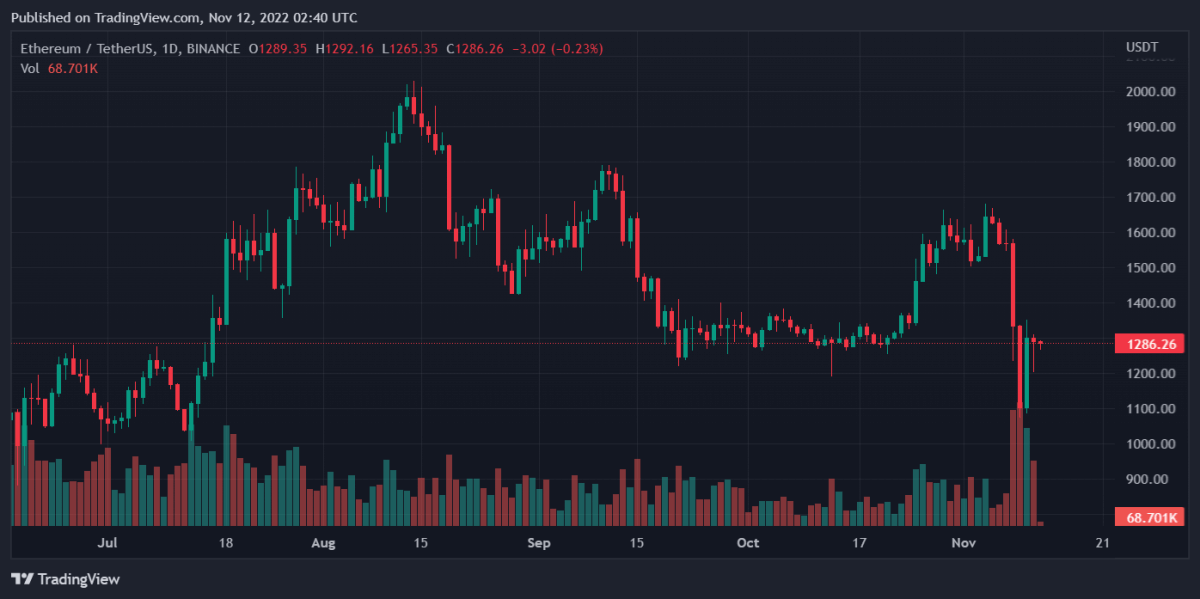Click the TradingView logo icon
This screenshot has height=599, width=1200.
click(21, 579)
